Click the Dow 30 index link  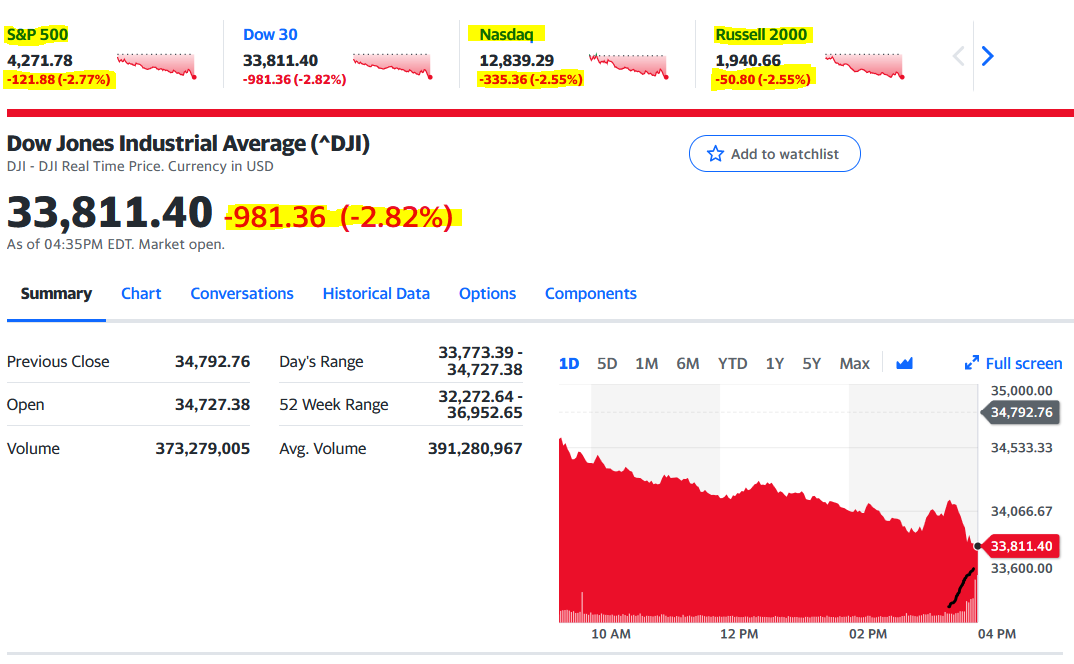click(x=270, y=35)
